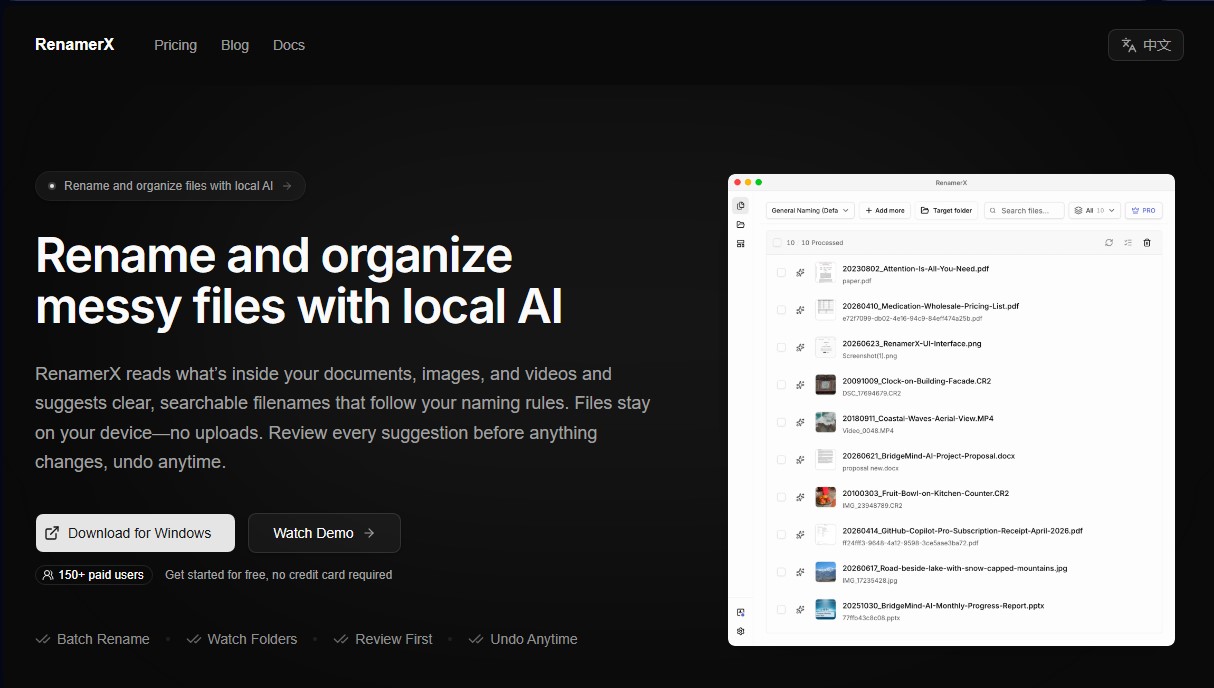Click AI sparkle icon for Fruit-Bowl-on-Kitchen-Counter.CR2
The image size is (1214, 688).
[800, 497]
